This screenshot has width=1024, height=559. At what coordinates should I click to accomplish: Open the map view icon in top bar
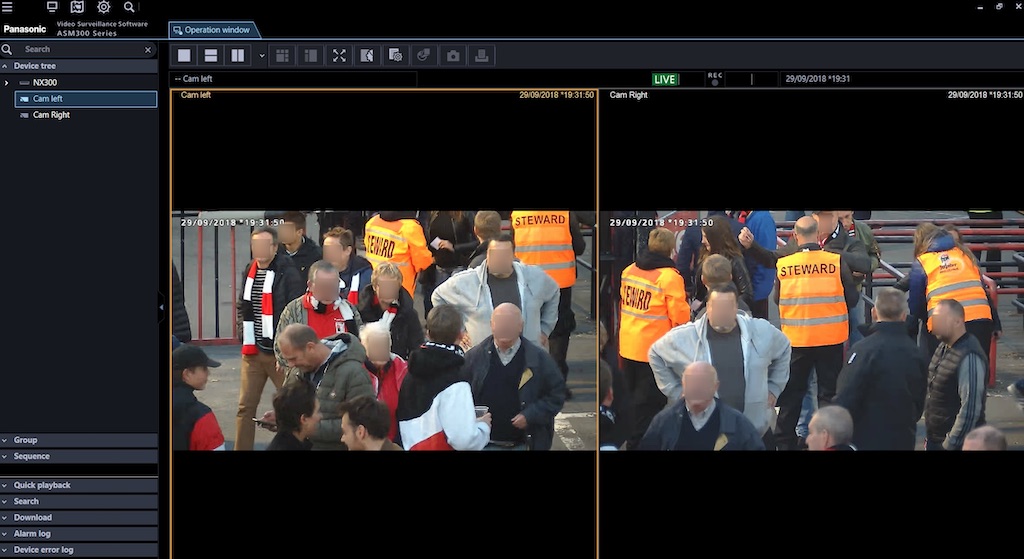pyautogui.click(x=77, y=7)
